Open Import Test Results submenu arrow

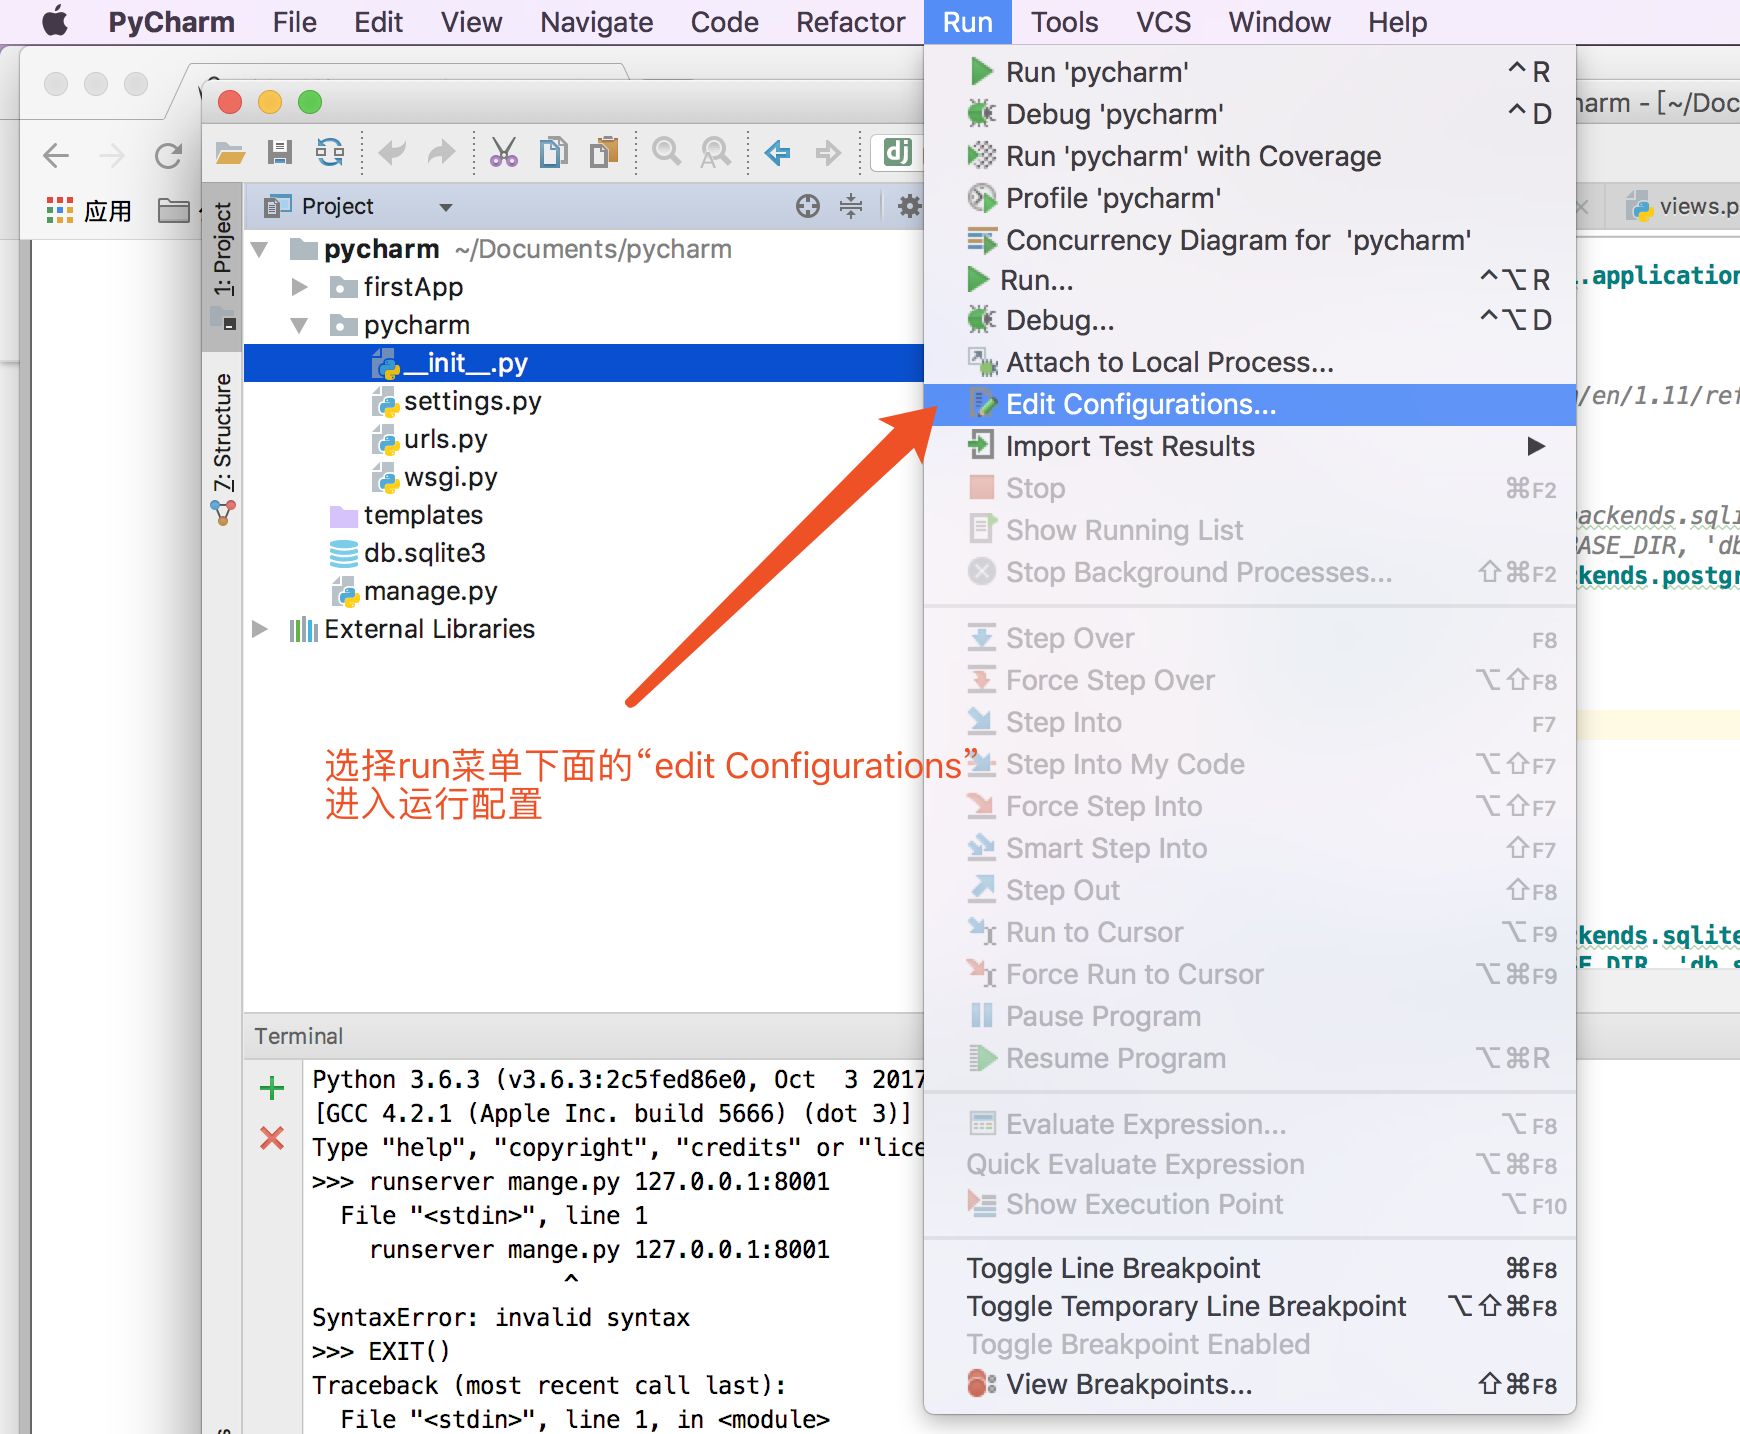[1536, 446]
